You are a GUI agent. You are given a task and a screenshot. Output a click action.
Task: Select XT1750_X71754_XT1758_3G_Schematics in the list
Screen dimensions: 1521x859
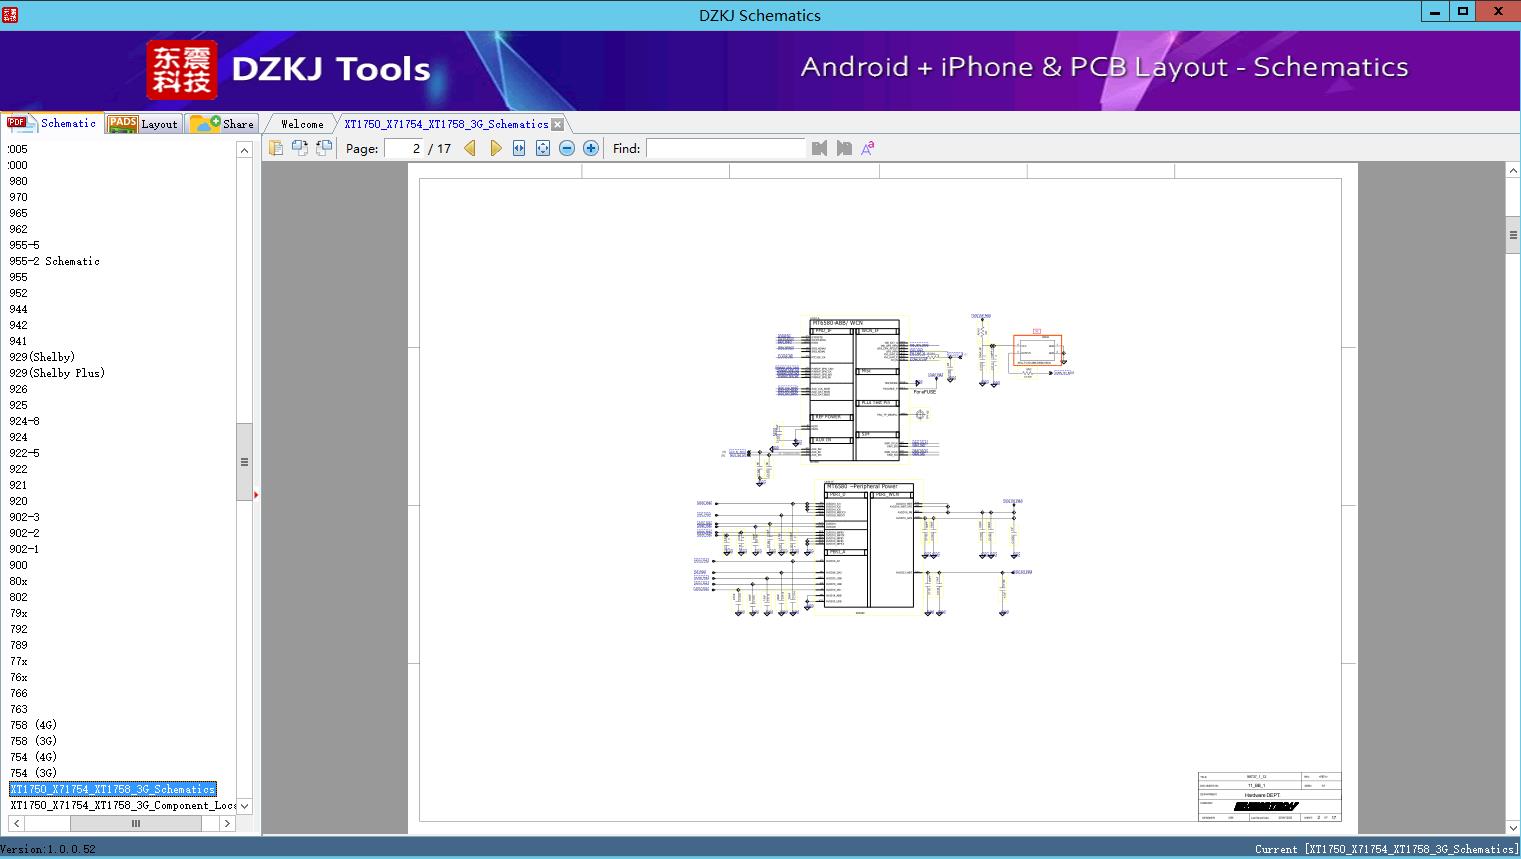[113, 789]
